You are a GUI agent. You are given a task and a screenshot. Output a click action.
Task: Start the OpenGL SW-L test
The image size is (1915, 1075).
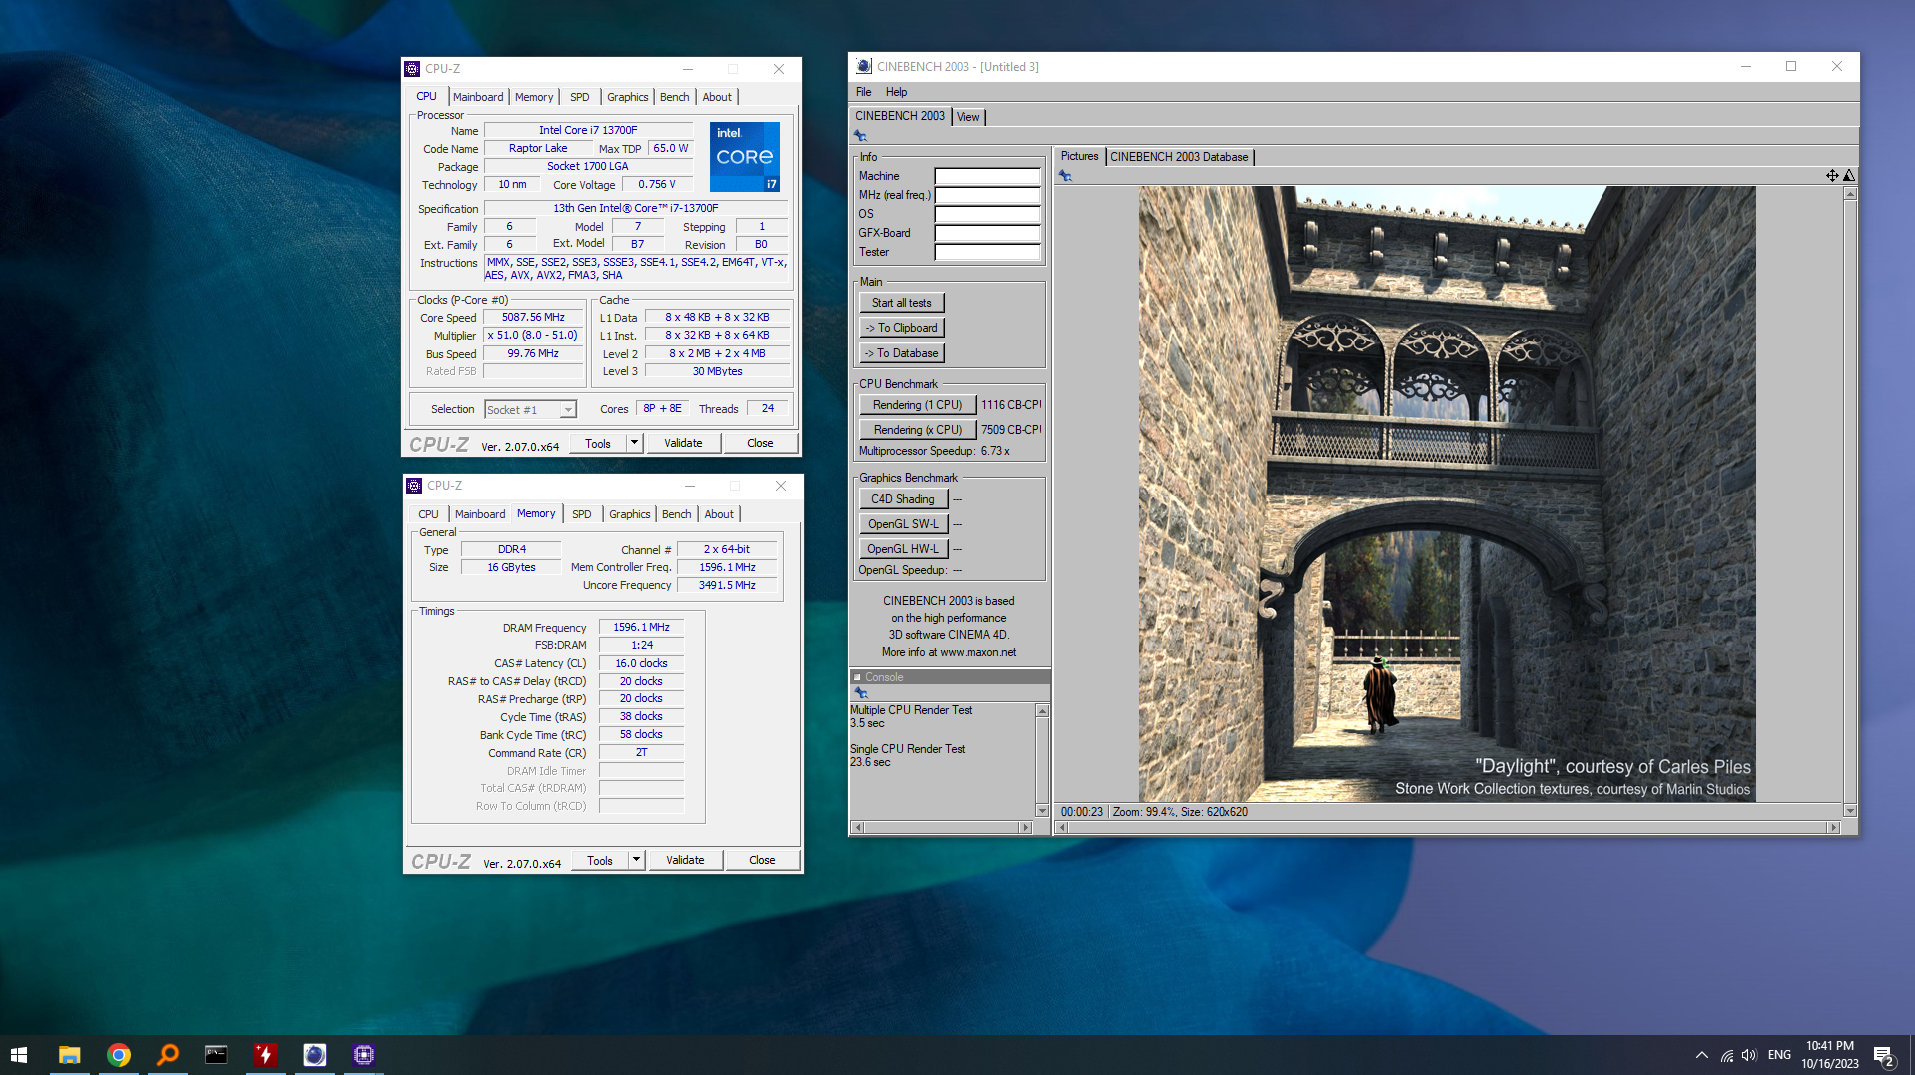pyautogui.click(x=902, y=524)
